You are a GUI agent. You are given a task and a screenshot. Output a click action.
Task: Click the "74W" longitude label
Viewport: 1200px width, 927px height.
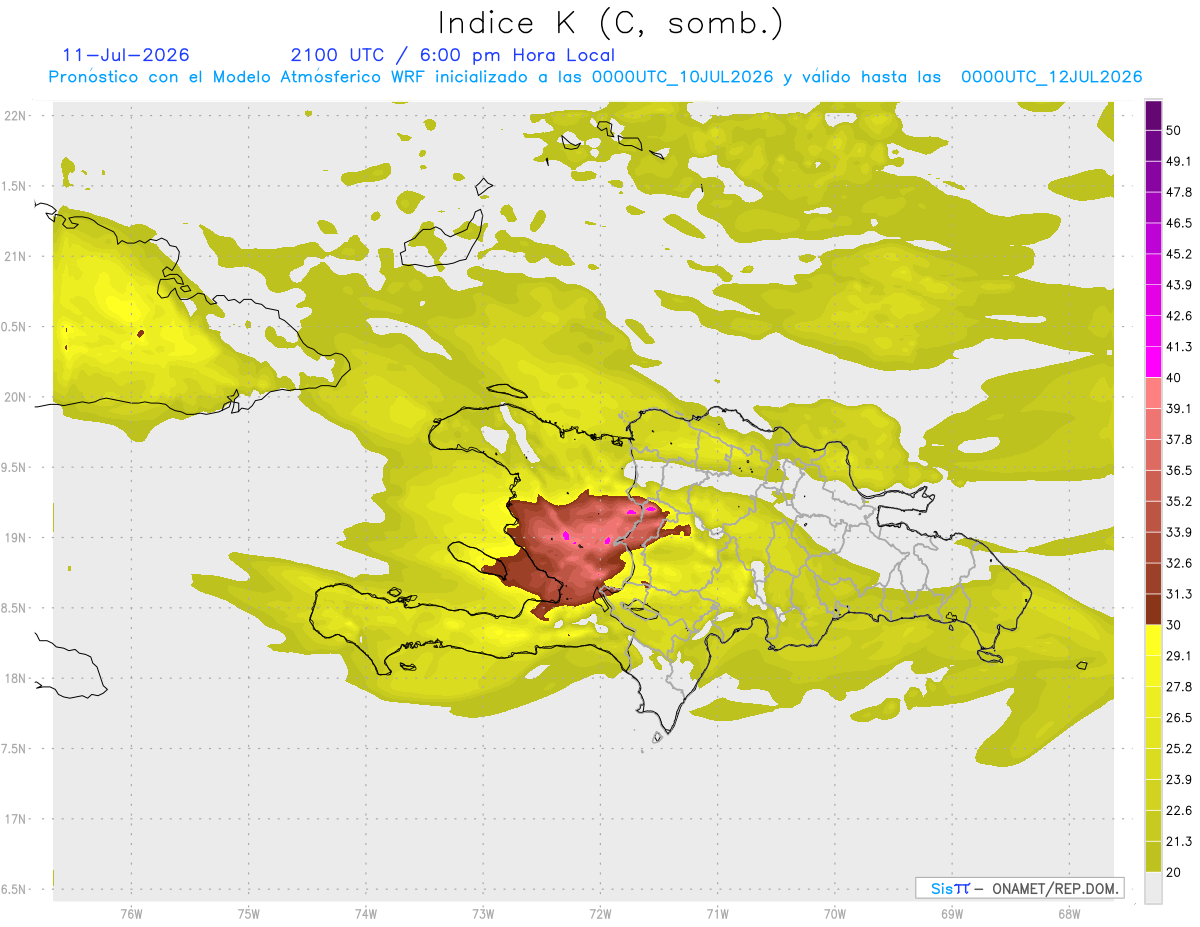pos(366,913)
